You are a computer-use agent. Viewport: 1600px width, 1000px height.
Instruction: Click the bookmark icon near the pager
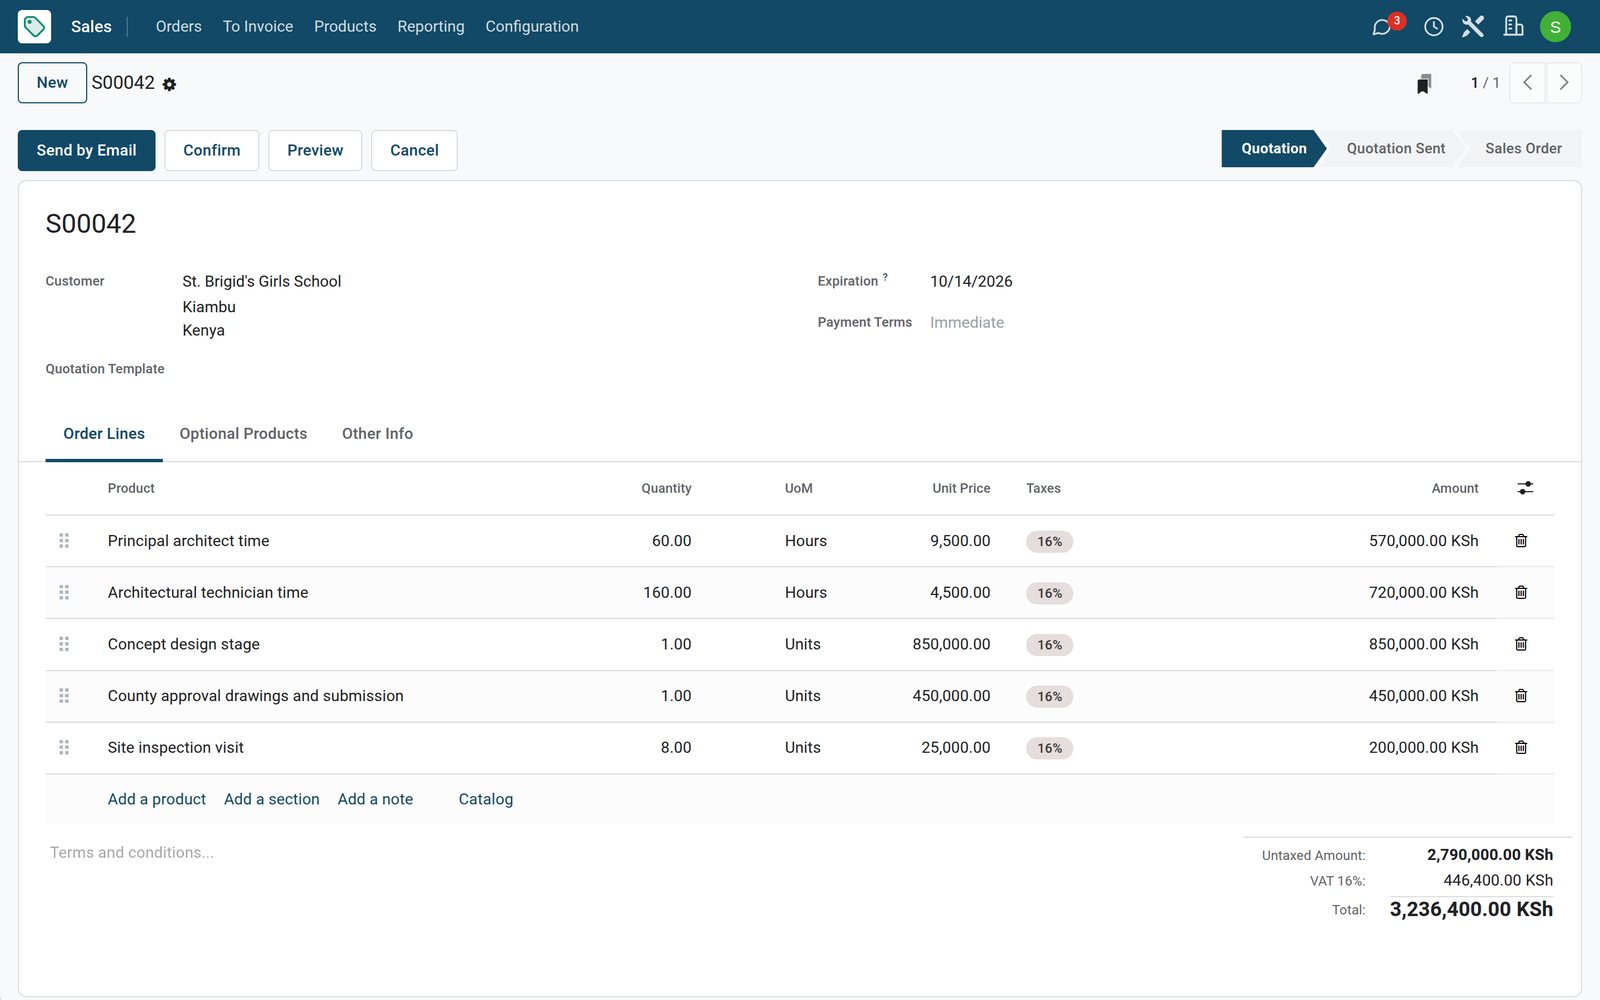pyautogui.click(x=1424, y=83)
